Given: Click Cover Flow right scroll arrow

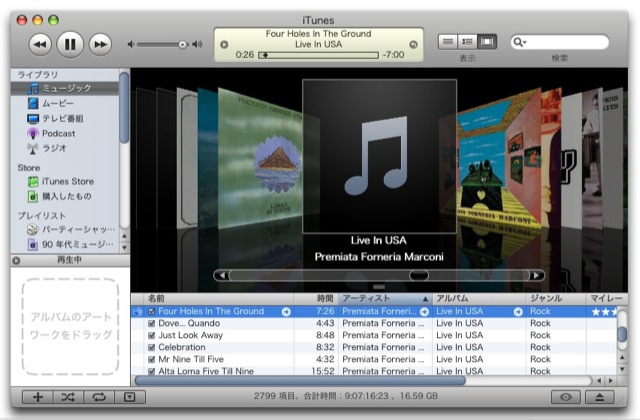Looking at the screenshot, I should coord(536,276).
